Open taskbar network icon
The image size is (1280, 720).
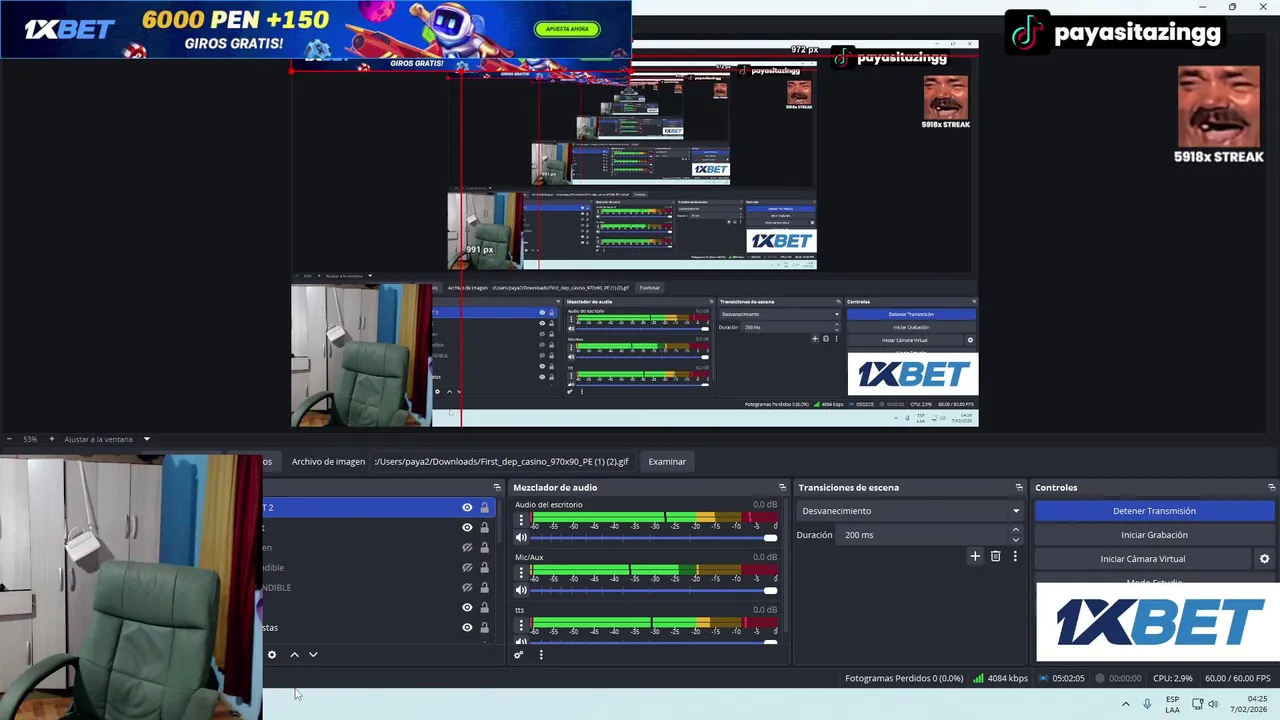pos(1196,704)
